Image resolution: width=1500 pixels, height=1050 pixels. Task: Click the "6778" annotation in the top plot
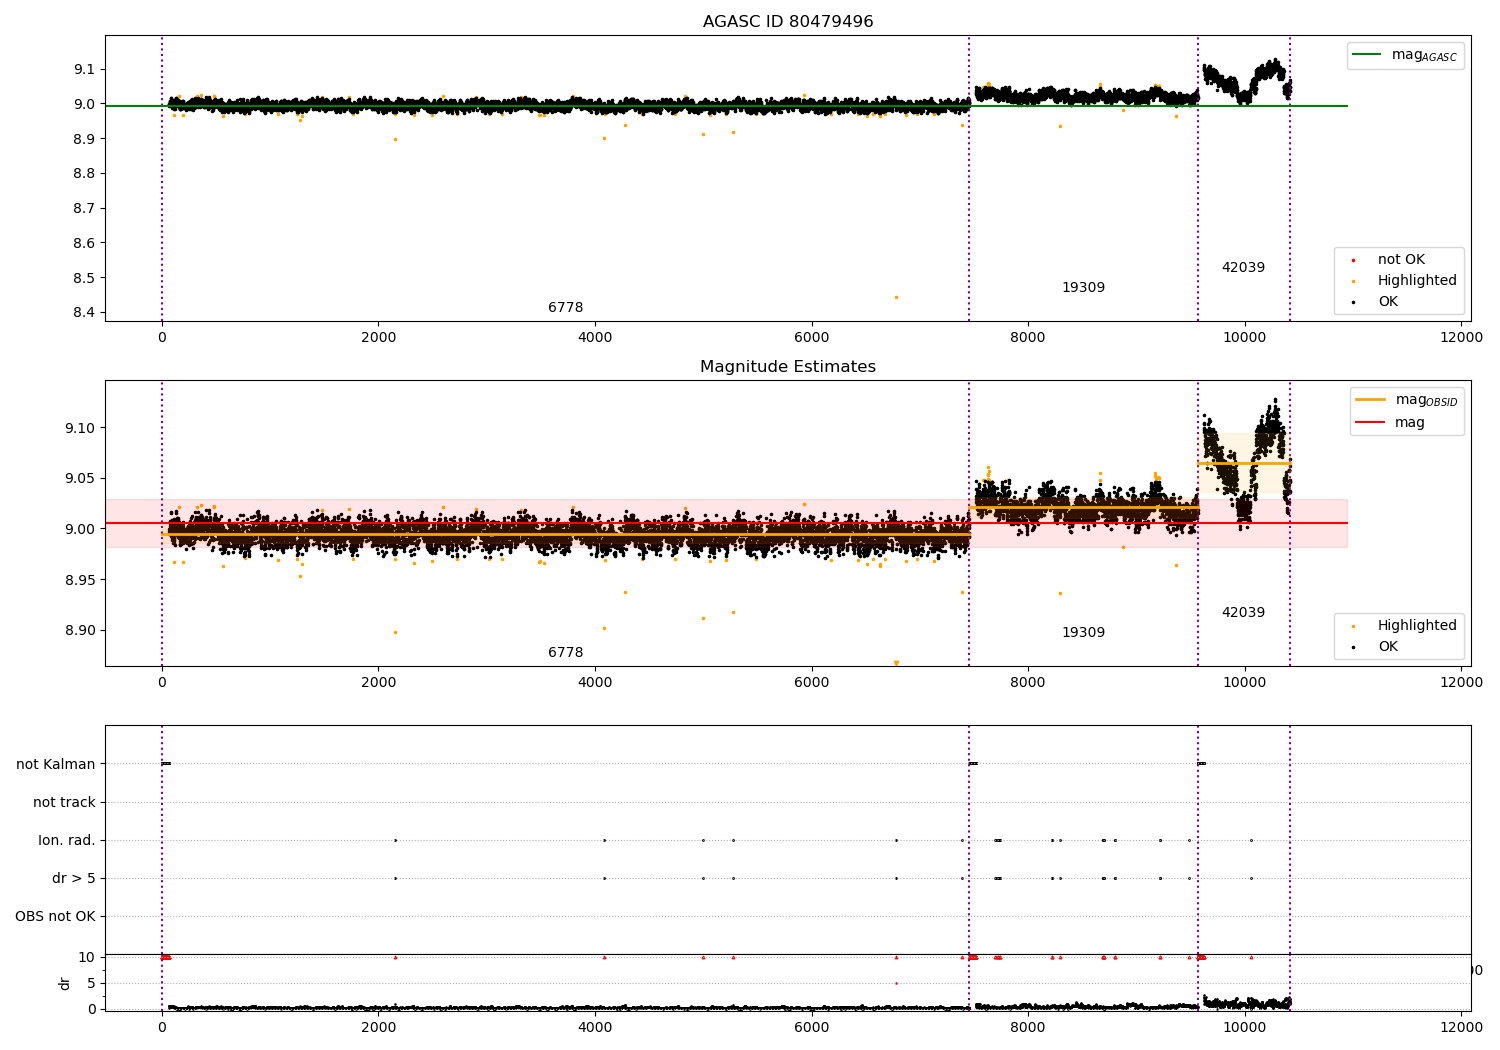(x=565, y=308)
